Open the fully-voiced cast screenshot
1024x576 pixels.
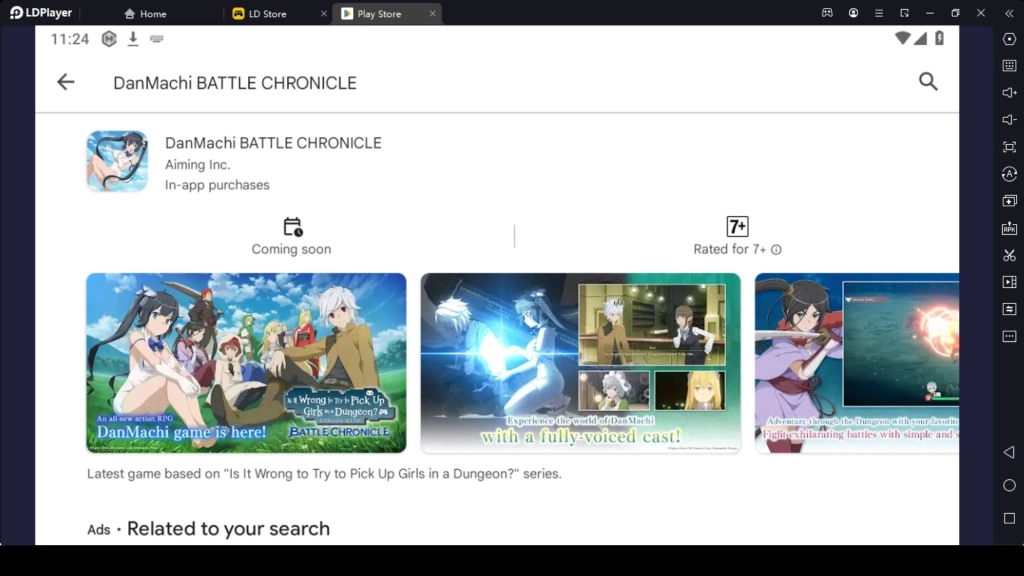(x=581, y=363)
